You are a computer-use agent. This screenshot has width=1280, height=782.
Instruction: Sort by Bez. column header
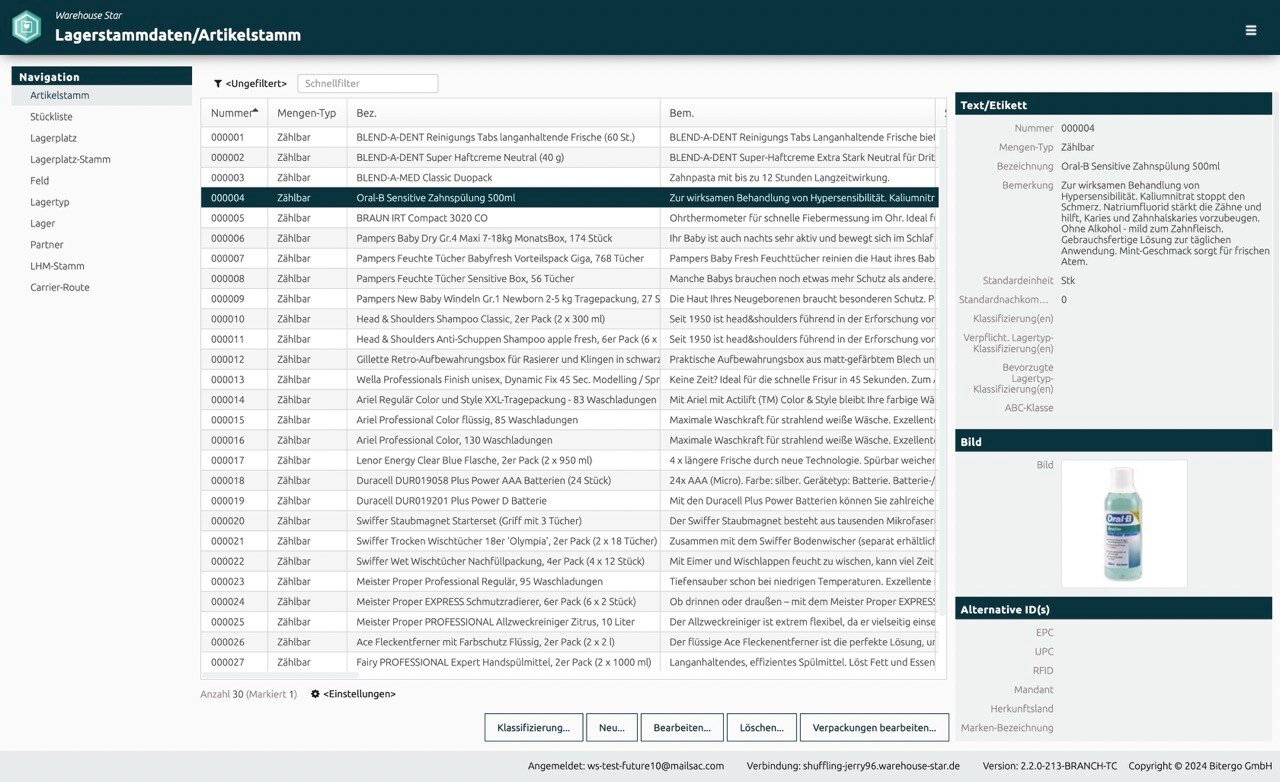pyautogui.click(x=503, y=113)
